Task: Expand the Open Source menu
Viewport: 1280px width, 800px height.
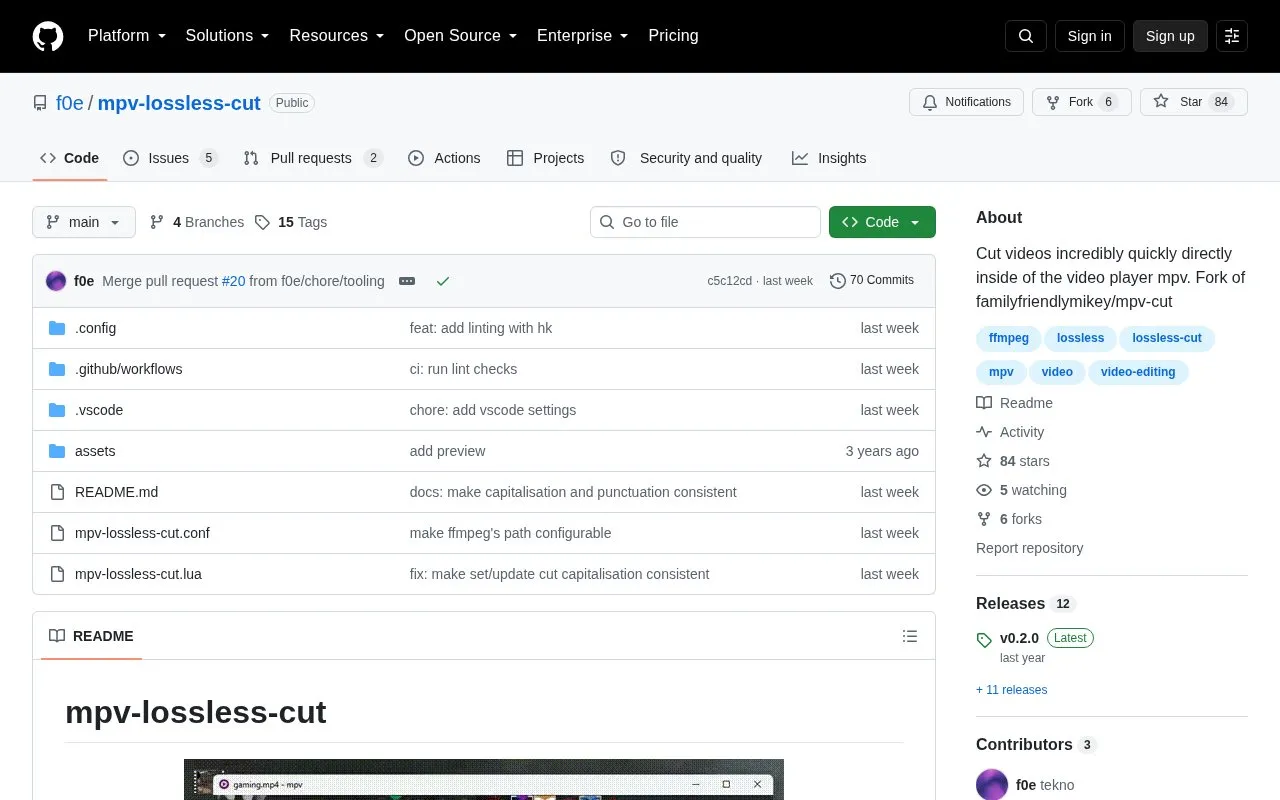Action: click(461, 36)
